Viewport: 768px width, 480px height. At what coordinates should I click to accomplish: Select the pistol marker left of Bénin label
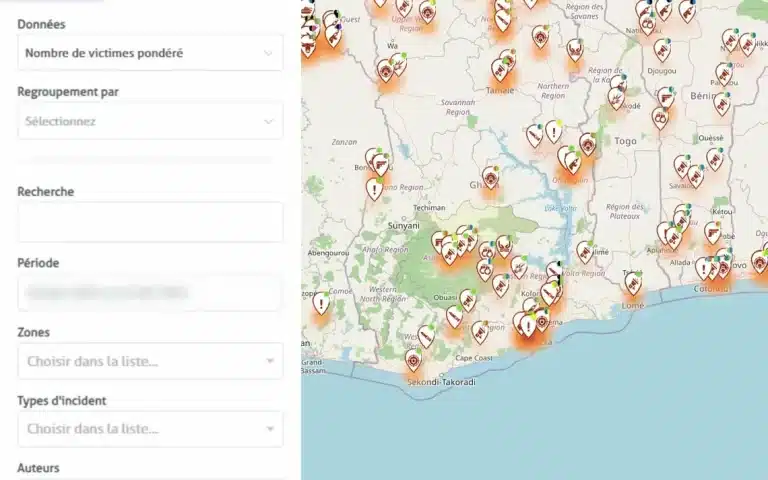click(666, 98)
